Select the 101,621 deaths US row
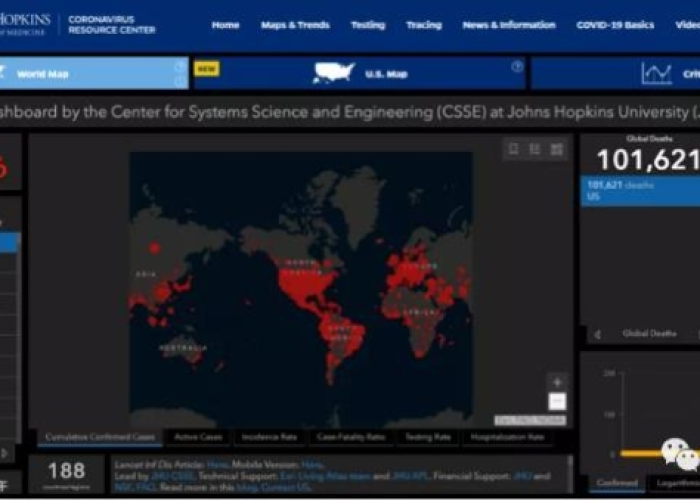The image size is (700, 500). pyautogui.click(x=640, y=191)
